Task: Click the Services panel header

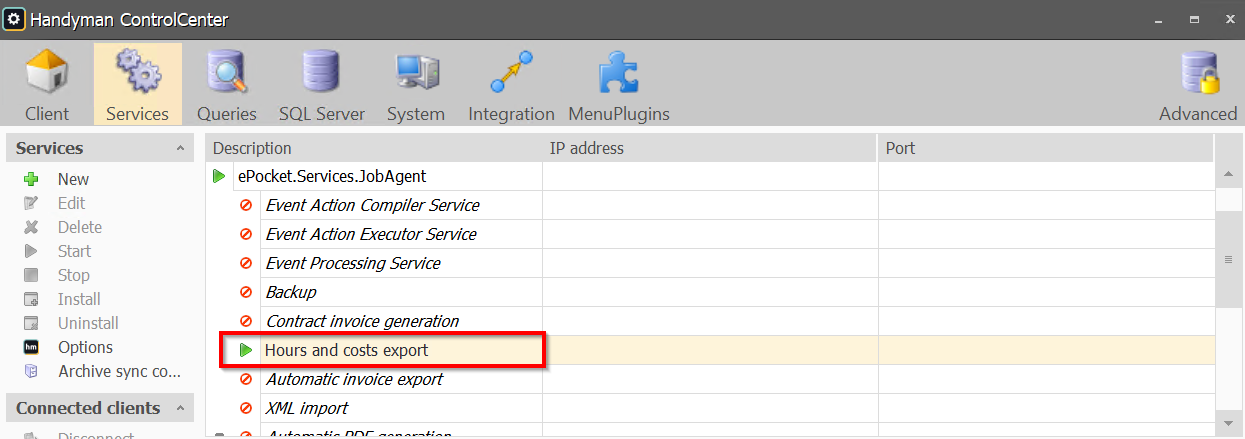Action: pyautogui.click(x=100, y=148)
